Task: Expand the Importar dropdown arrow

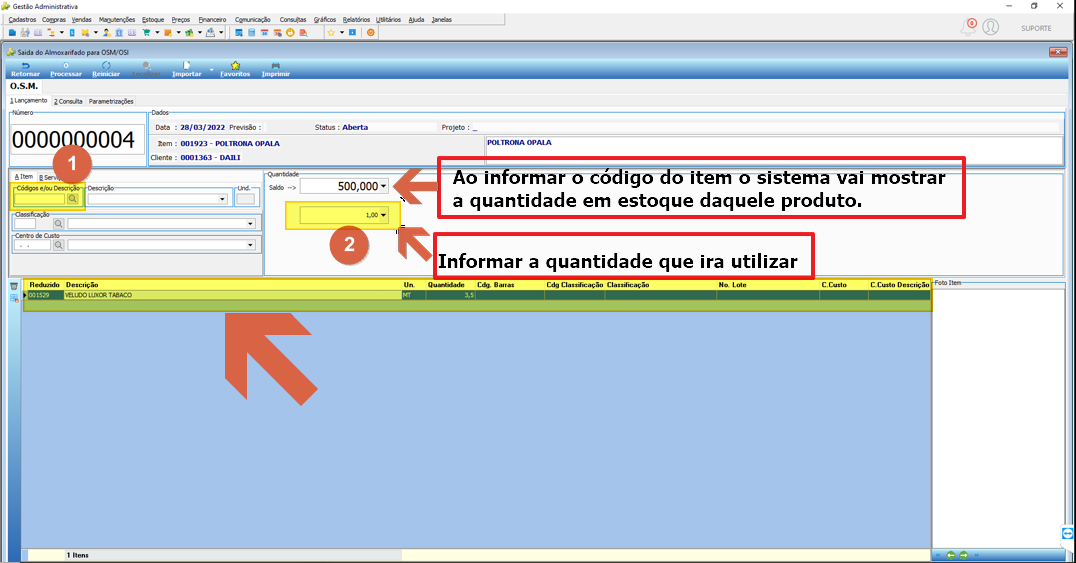Action: click(x=211, y=69)
